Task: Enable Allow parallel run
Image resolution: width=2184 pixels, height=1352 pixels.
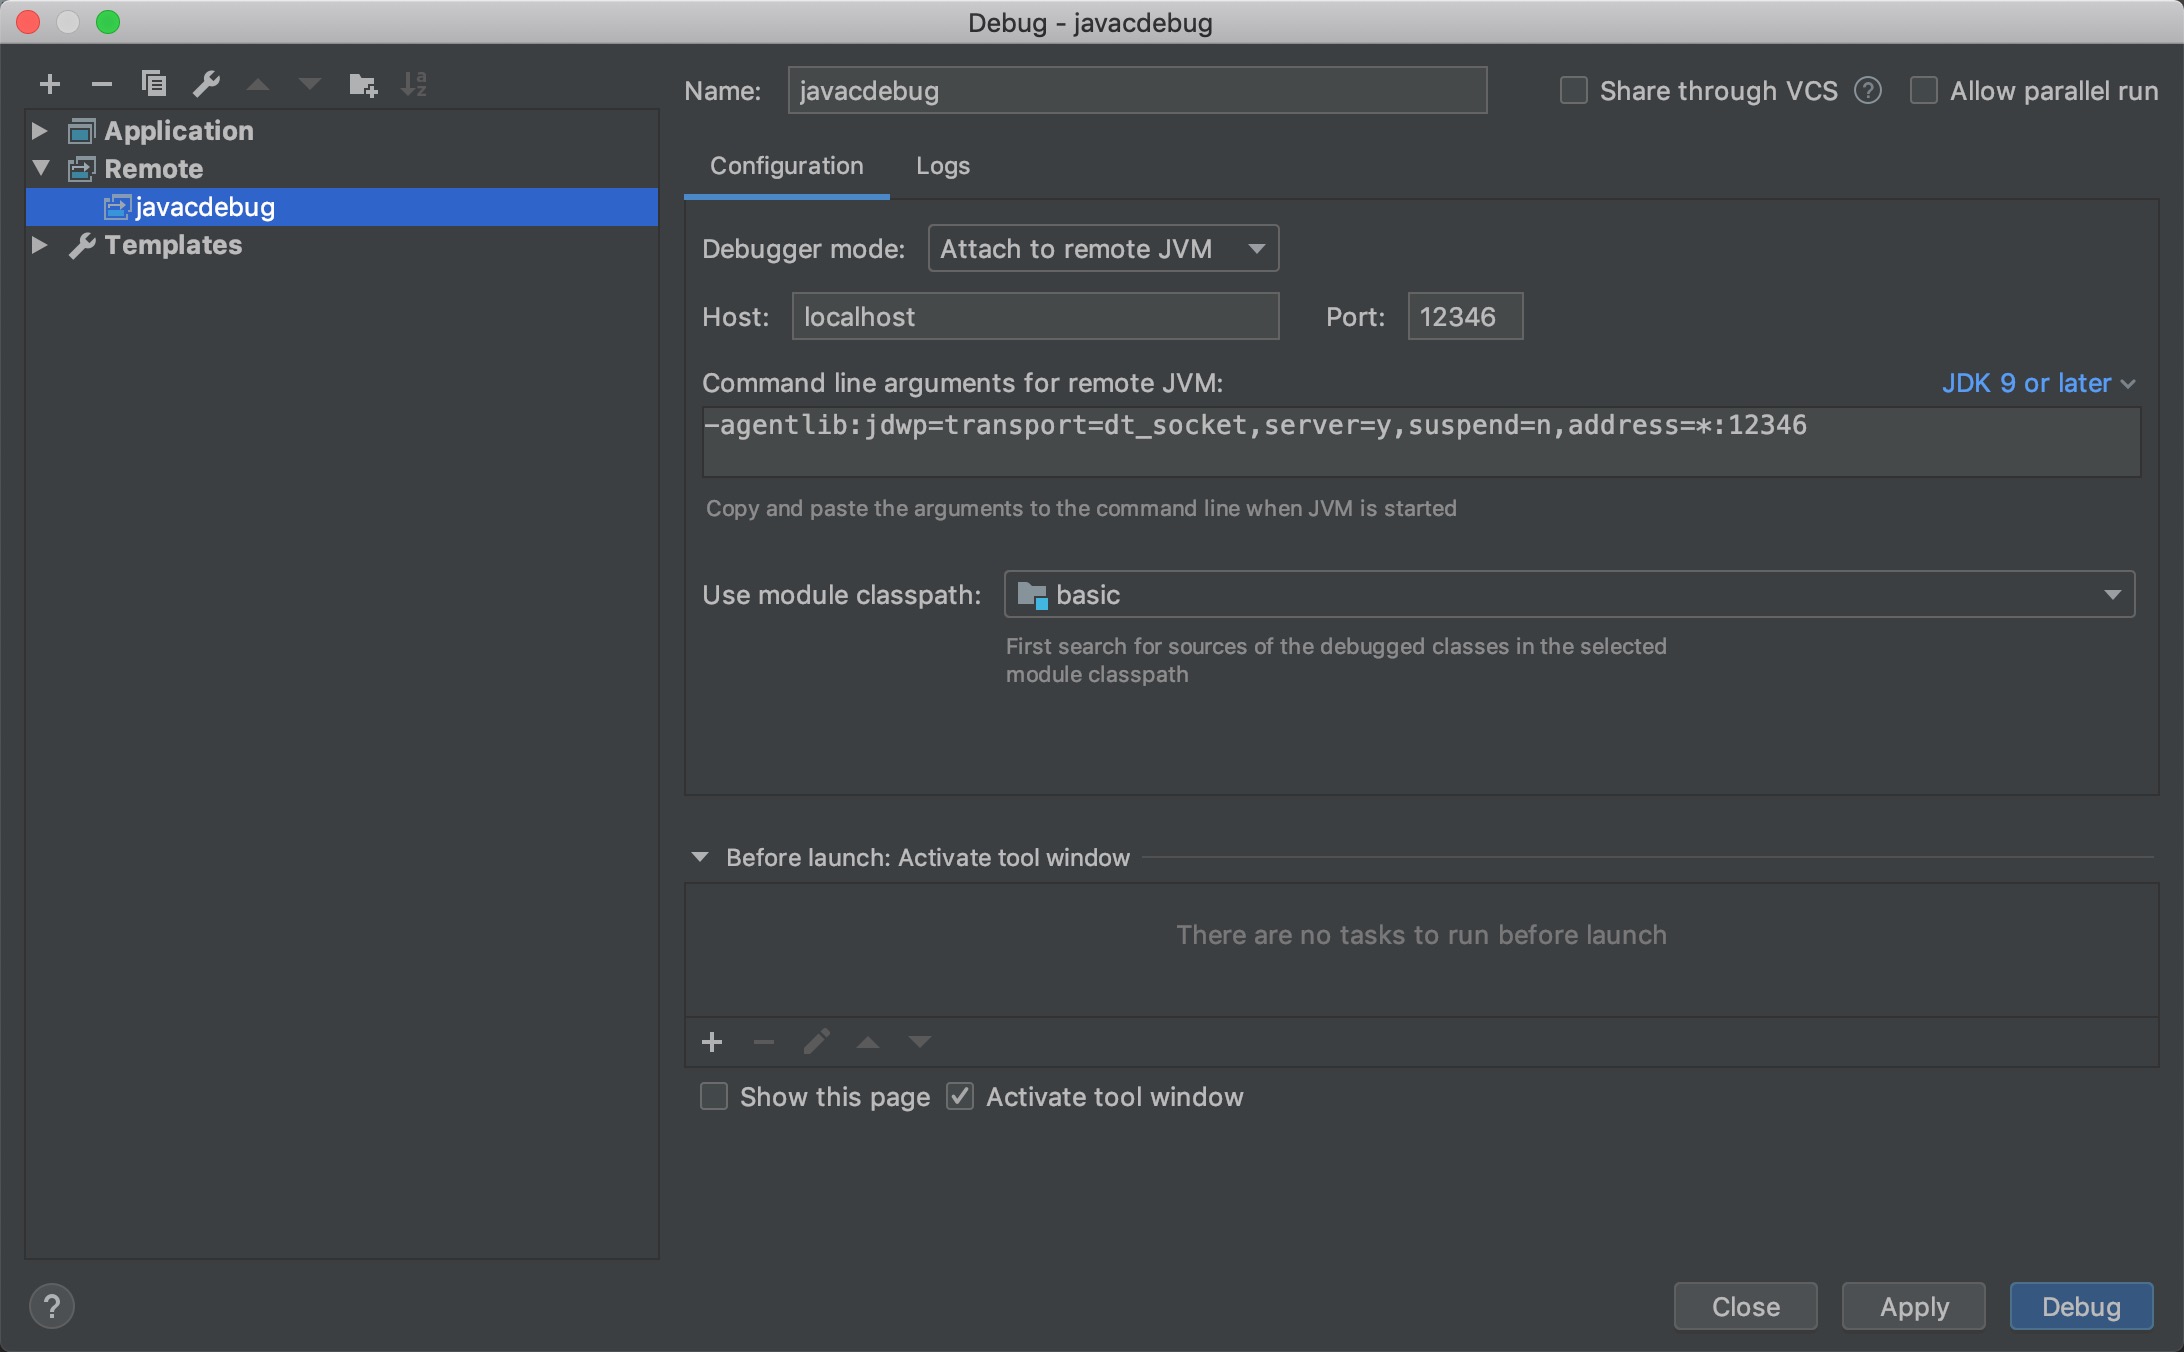Action: coord(1924,91)
